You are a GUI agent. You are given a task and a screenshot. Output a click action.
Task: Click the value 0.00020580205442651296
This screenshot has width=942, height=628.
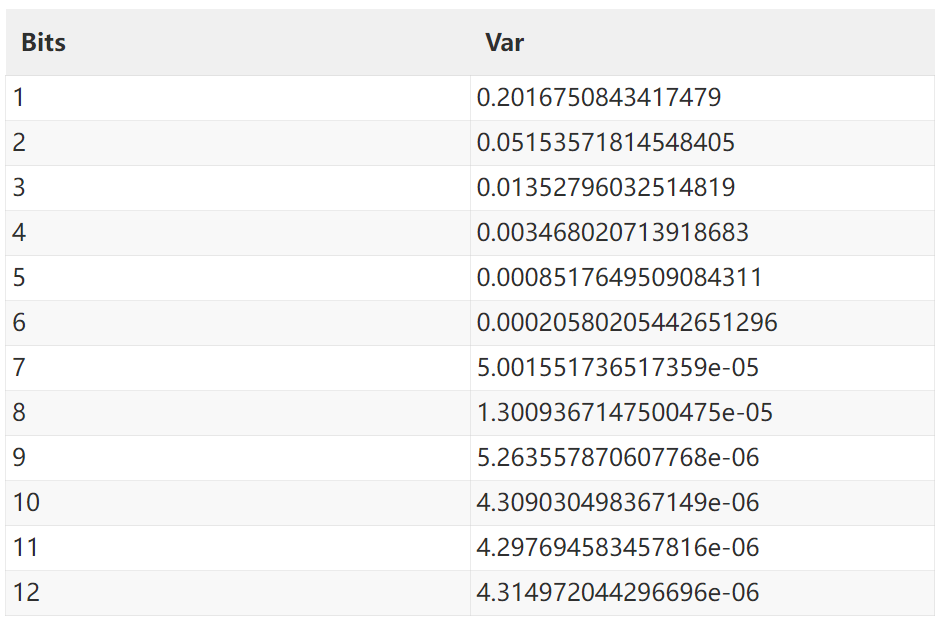(x=627, y=323)
